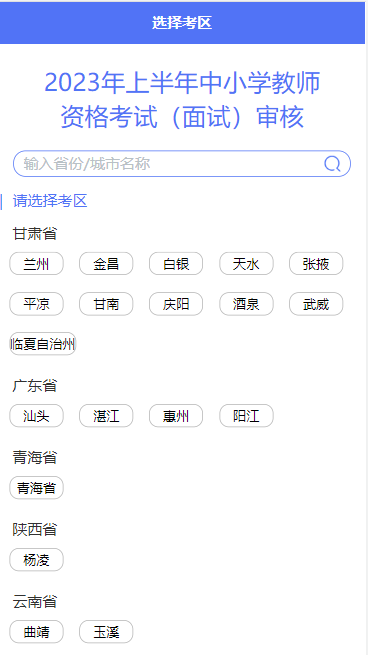The width and height of the screenshot is (368, 655).
Task: Click the 甘南 button
Action: click(x=106, y=304)
